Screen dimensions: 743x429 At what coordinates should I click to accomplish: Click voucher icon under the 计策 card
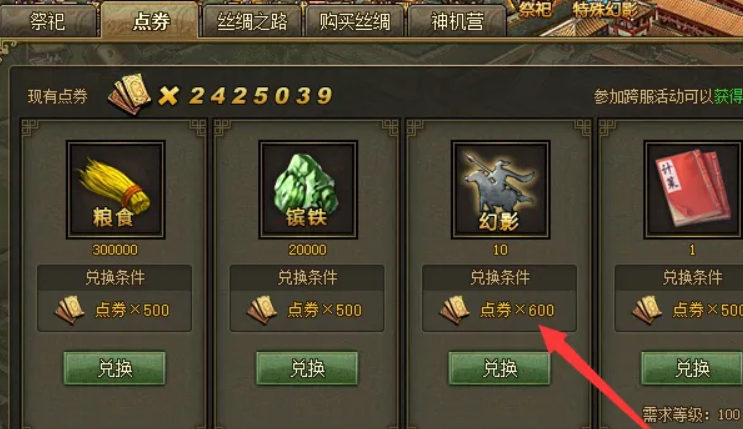[x=647, y=310]
